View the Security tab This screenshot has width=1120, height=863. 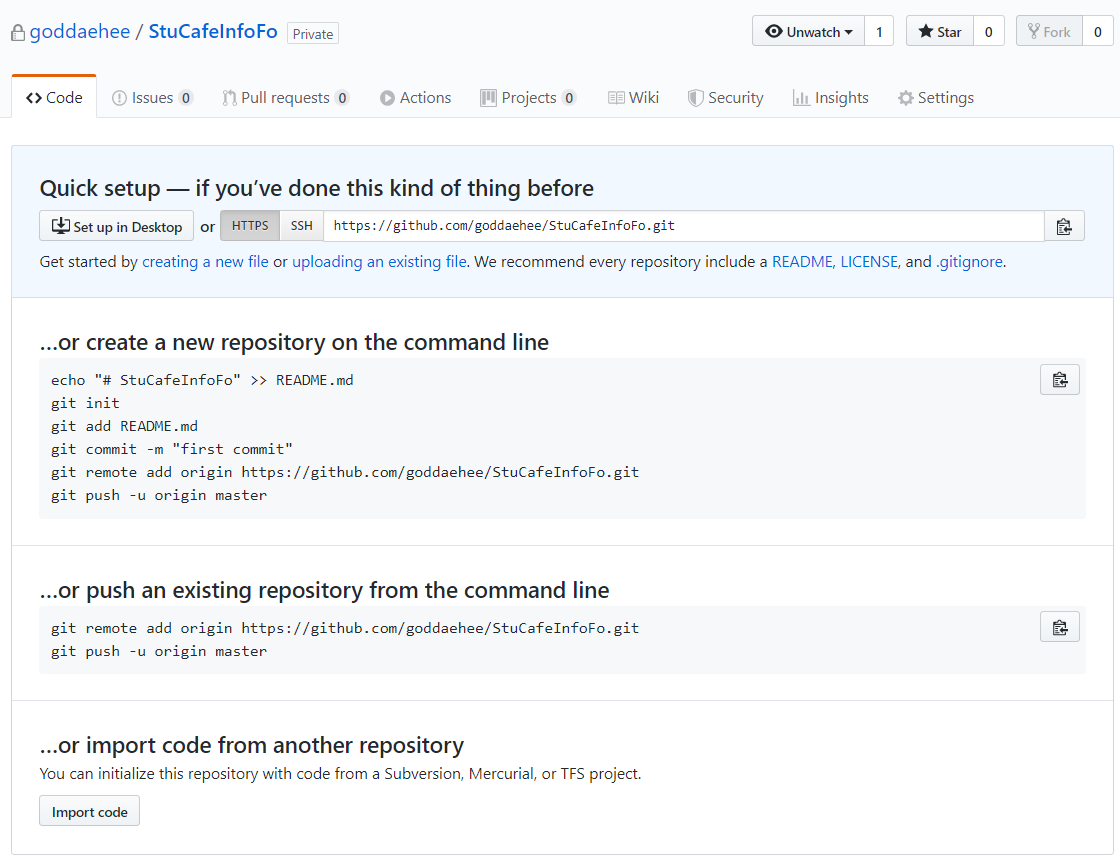726,98
